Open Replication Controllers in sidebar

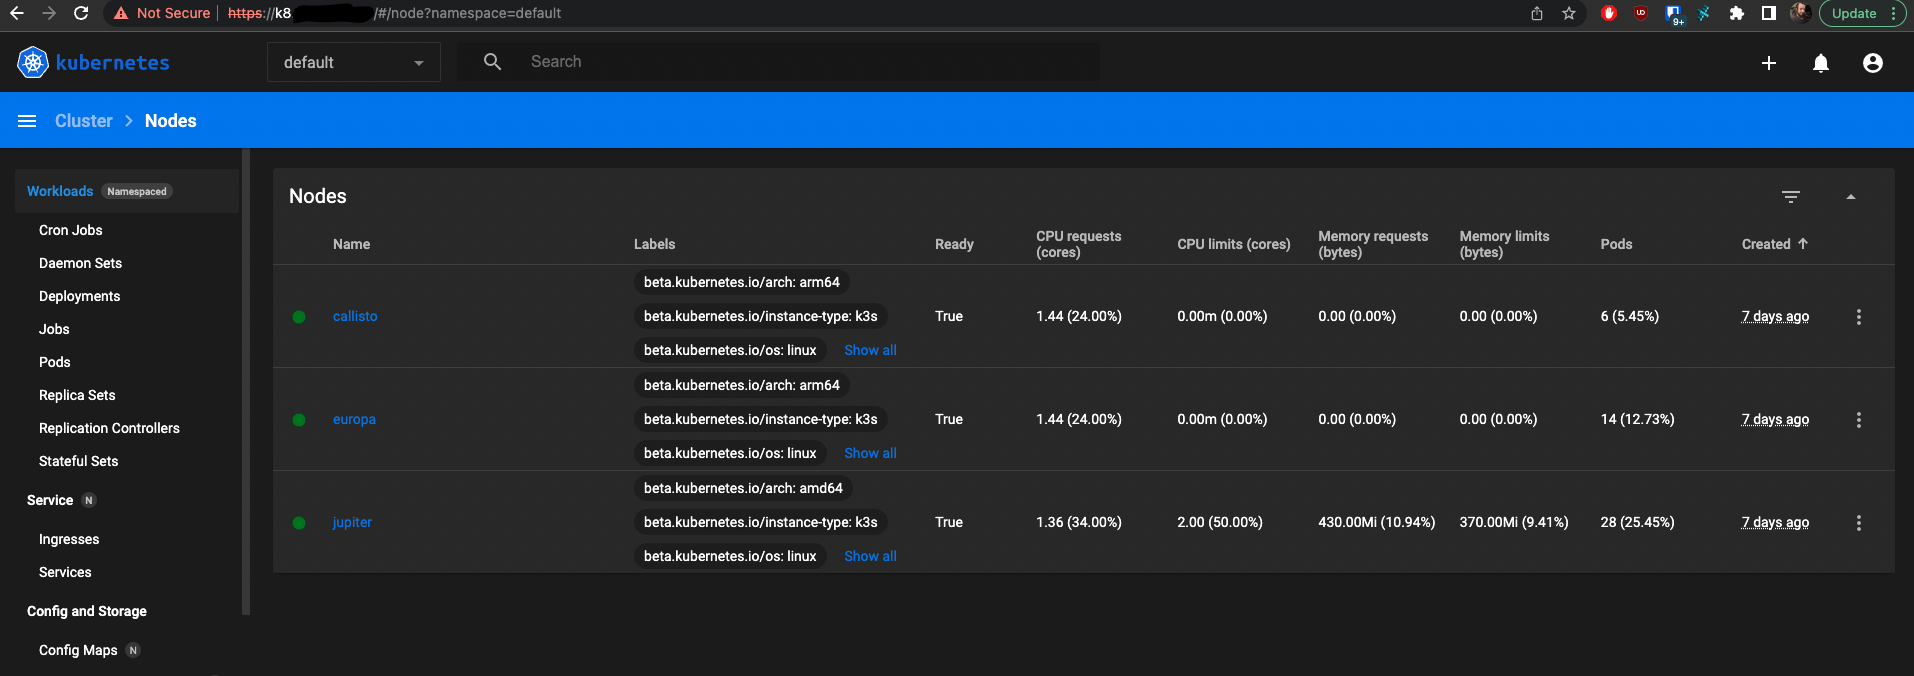point(109,428)
